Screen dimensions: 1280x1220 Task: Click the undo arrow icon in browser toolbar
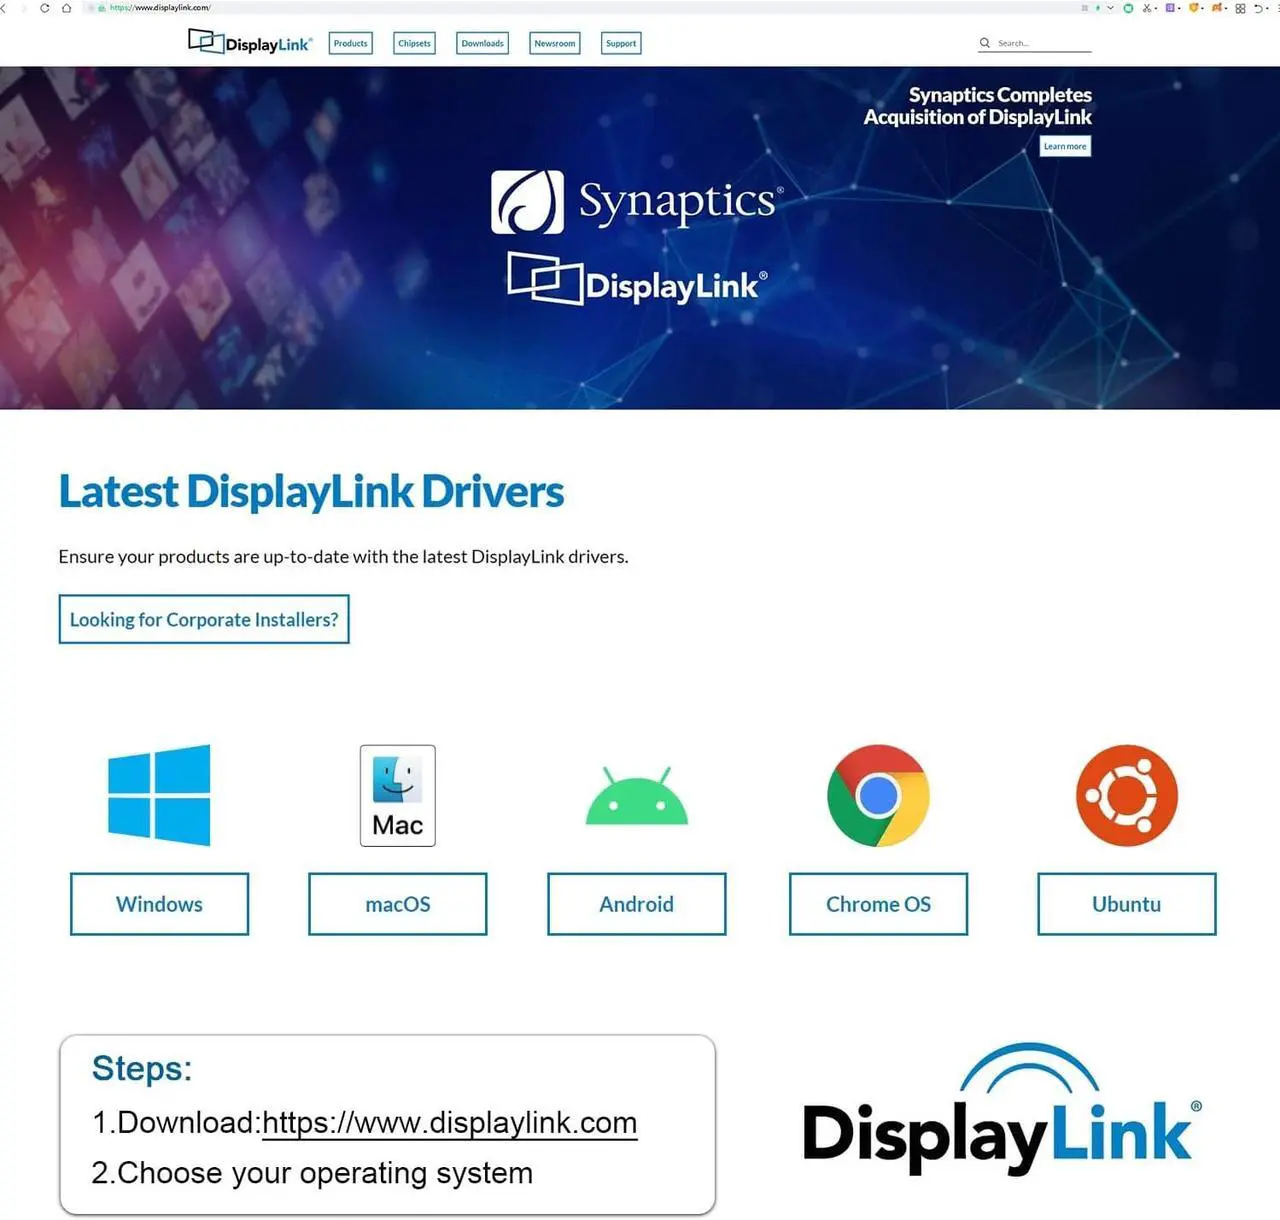click(1259, 8)
